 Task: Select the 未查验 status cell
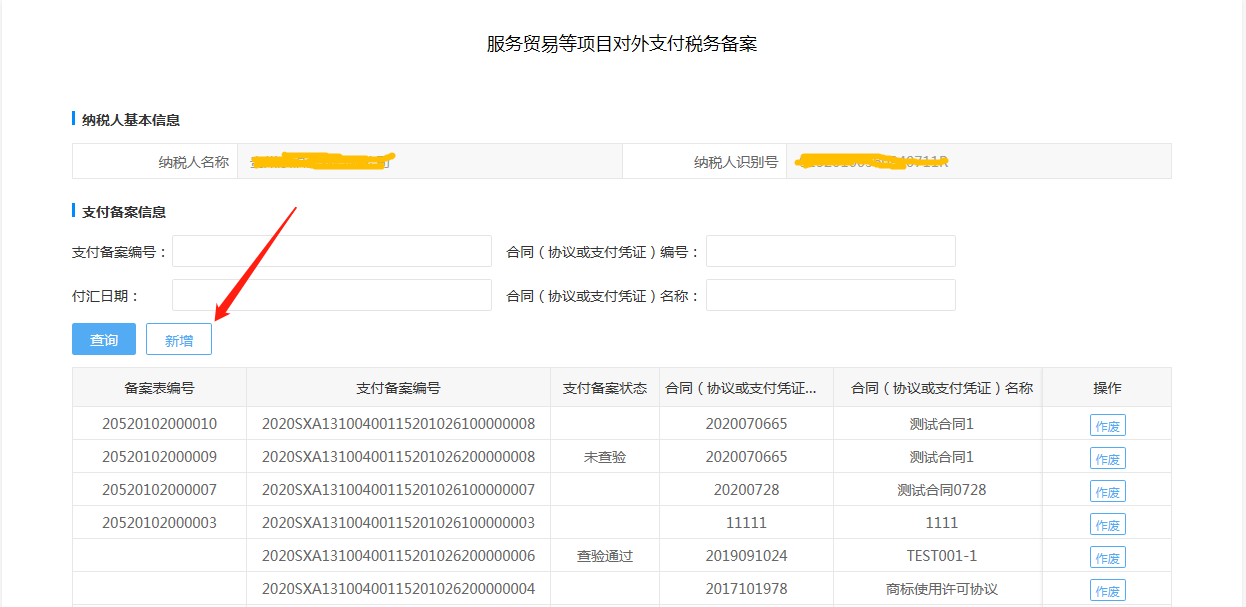pyautogui.click(x=604, y=457)
